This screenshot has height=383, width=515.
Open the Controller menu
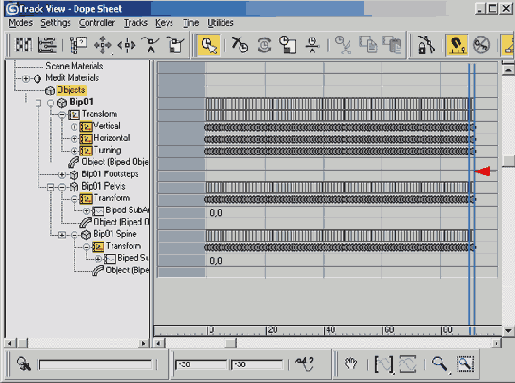coord(97,23)
